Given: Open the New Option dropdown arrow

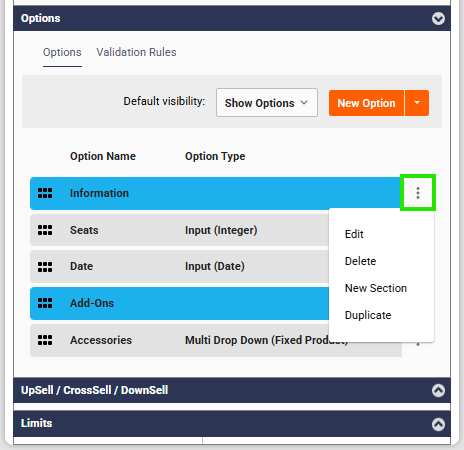Looking at the screenshot, I should 417,103.
